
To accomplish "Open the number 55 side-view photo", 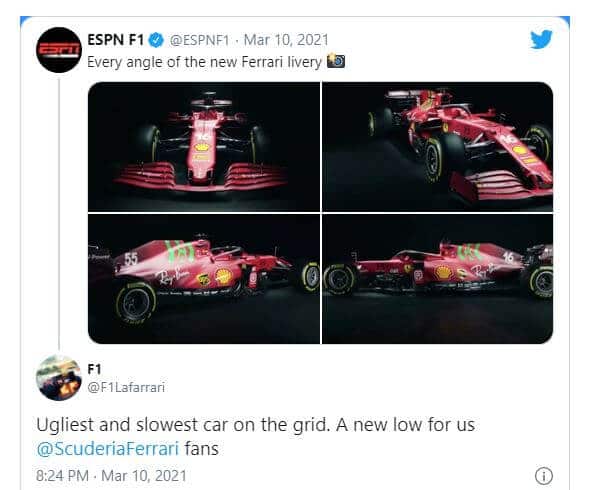I will click(x=204, y=279).
